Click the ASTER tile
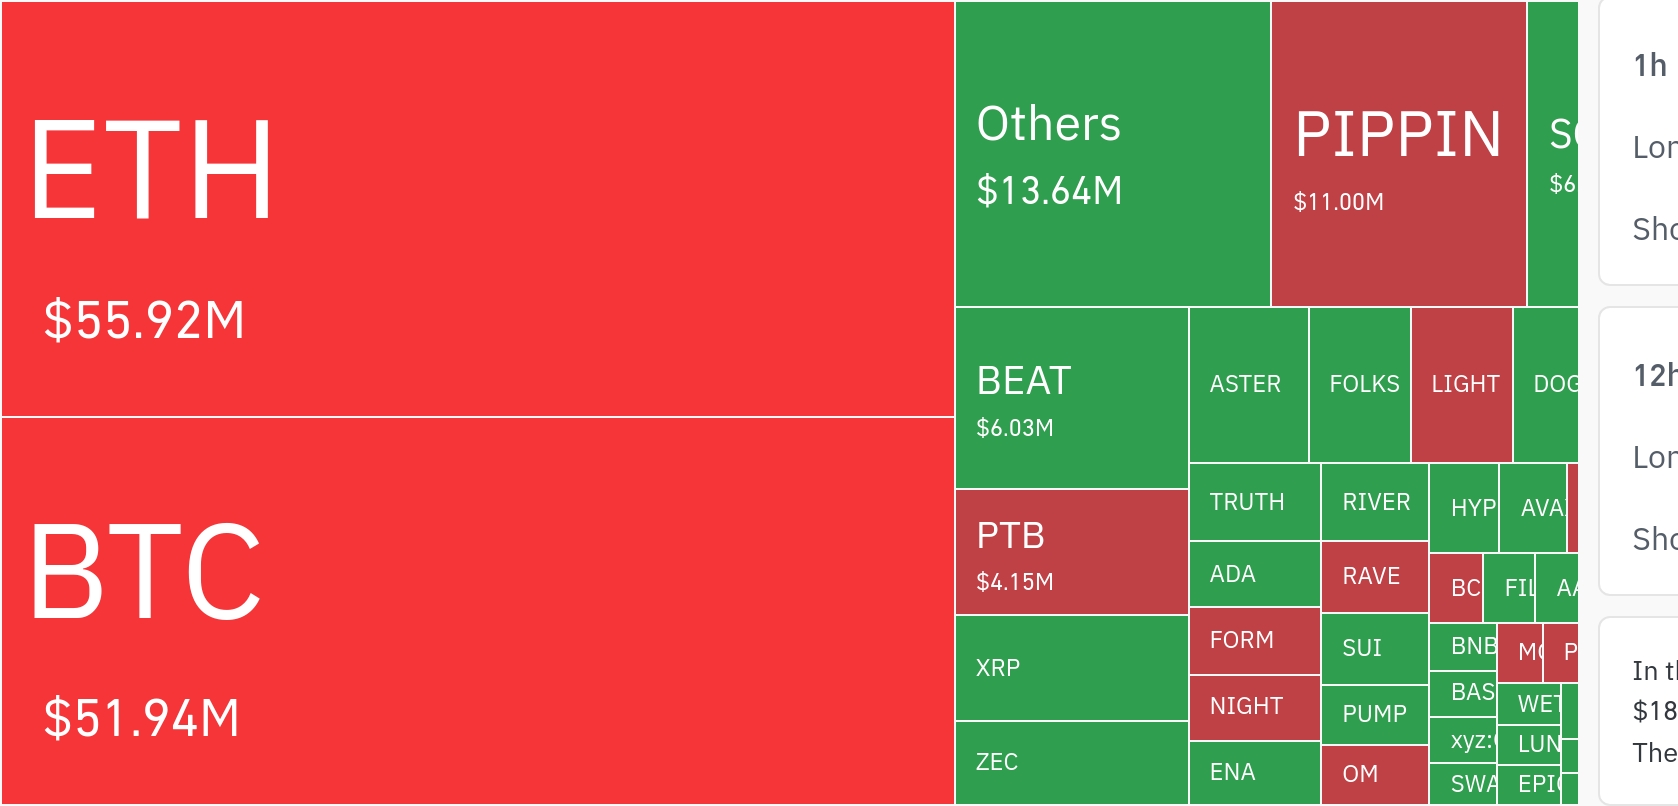 coord(1248,385)
